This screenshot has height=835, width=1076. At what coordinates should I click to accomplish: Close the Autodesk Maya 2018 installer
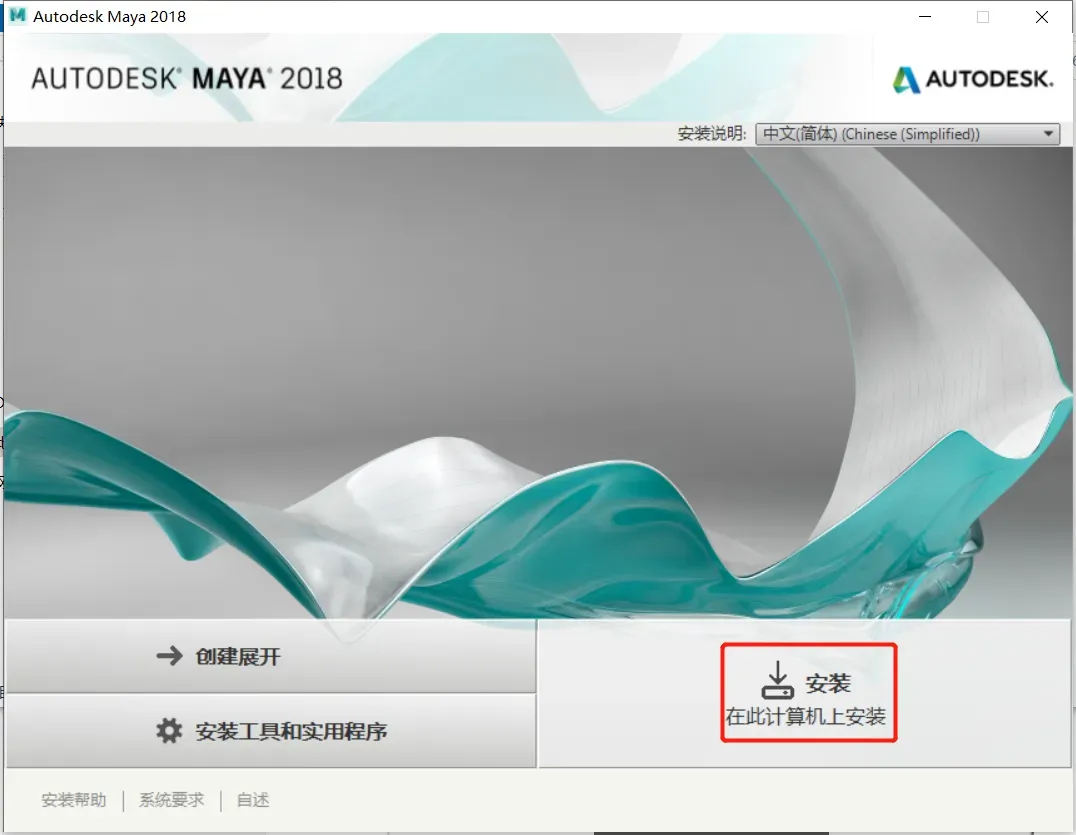[1042, 16]
